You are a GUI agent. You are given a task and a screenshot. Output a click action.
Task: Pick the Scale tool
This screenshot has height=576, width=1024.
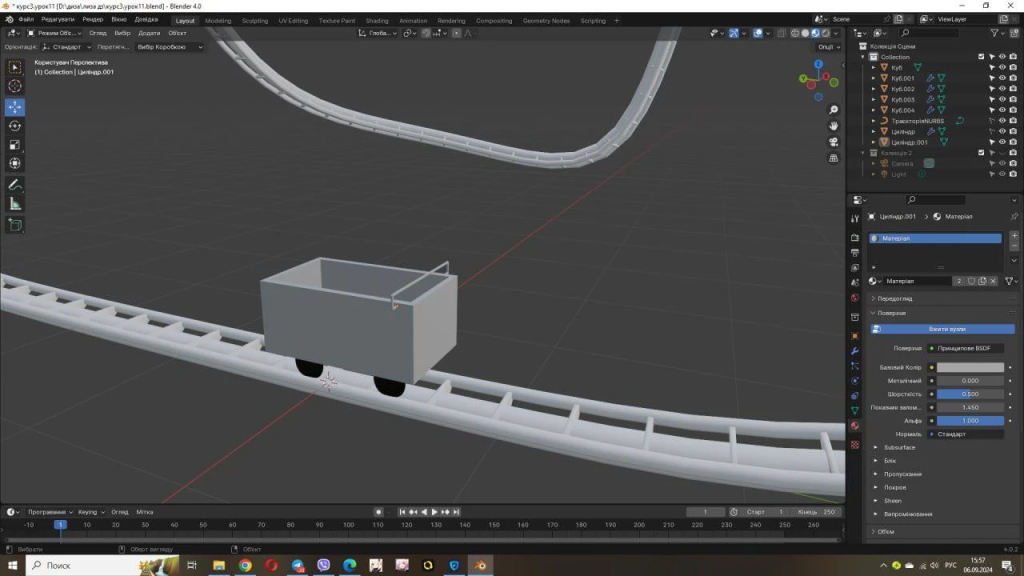(15, 145)
